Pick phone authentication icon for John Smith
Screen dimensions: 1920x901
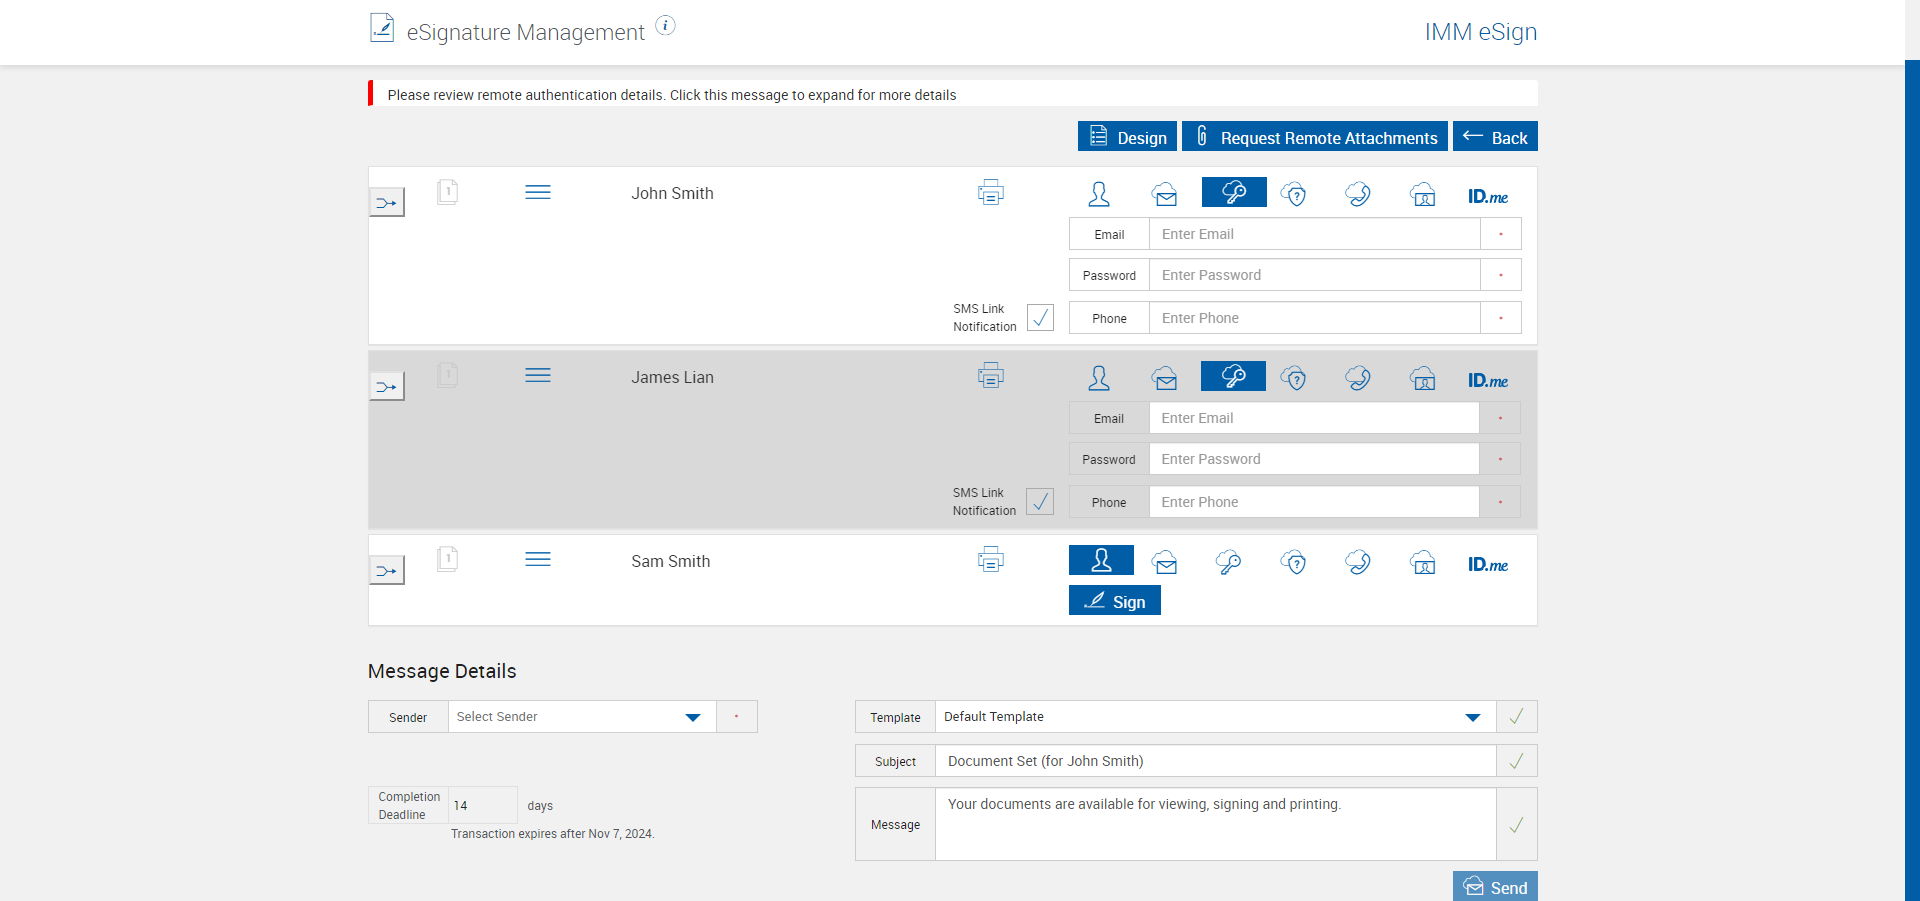[x=1357, y=194]
